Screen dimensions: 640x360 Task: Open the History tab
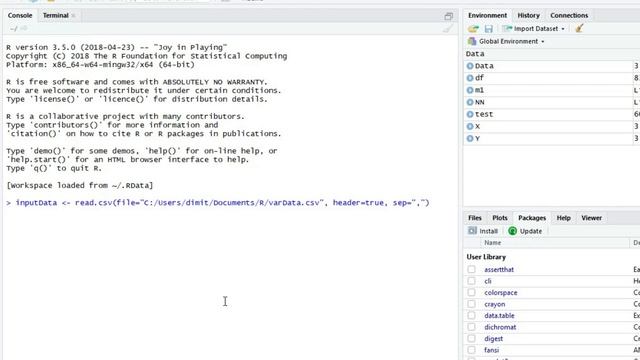tap(528, 16)
